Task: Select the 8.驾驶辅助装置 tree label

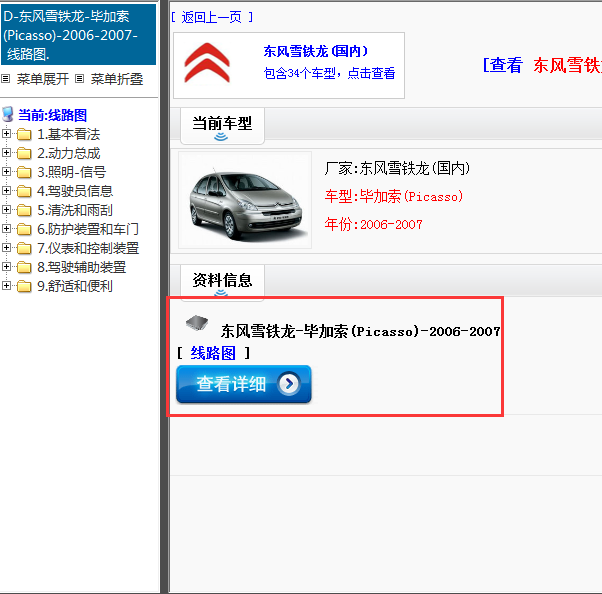Action: (x=81, y=267)
